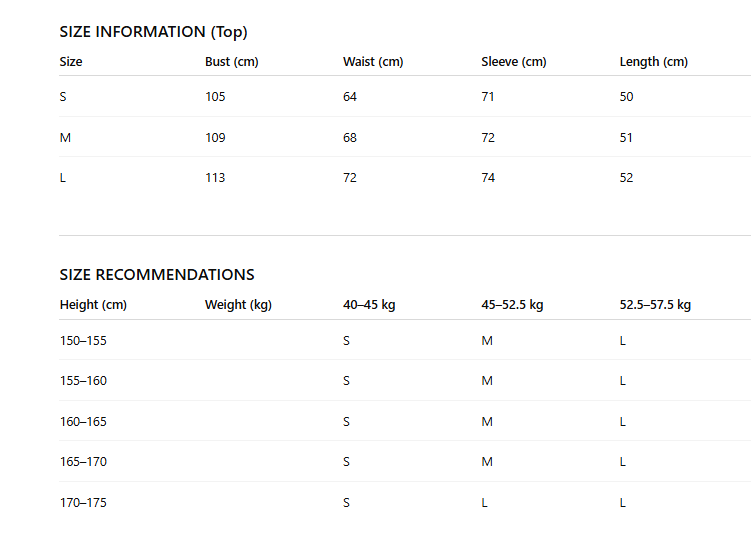Click waist value 68 for size M
The image size is (755, 545).
[x=350, y=138]
